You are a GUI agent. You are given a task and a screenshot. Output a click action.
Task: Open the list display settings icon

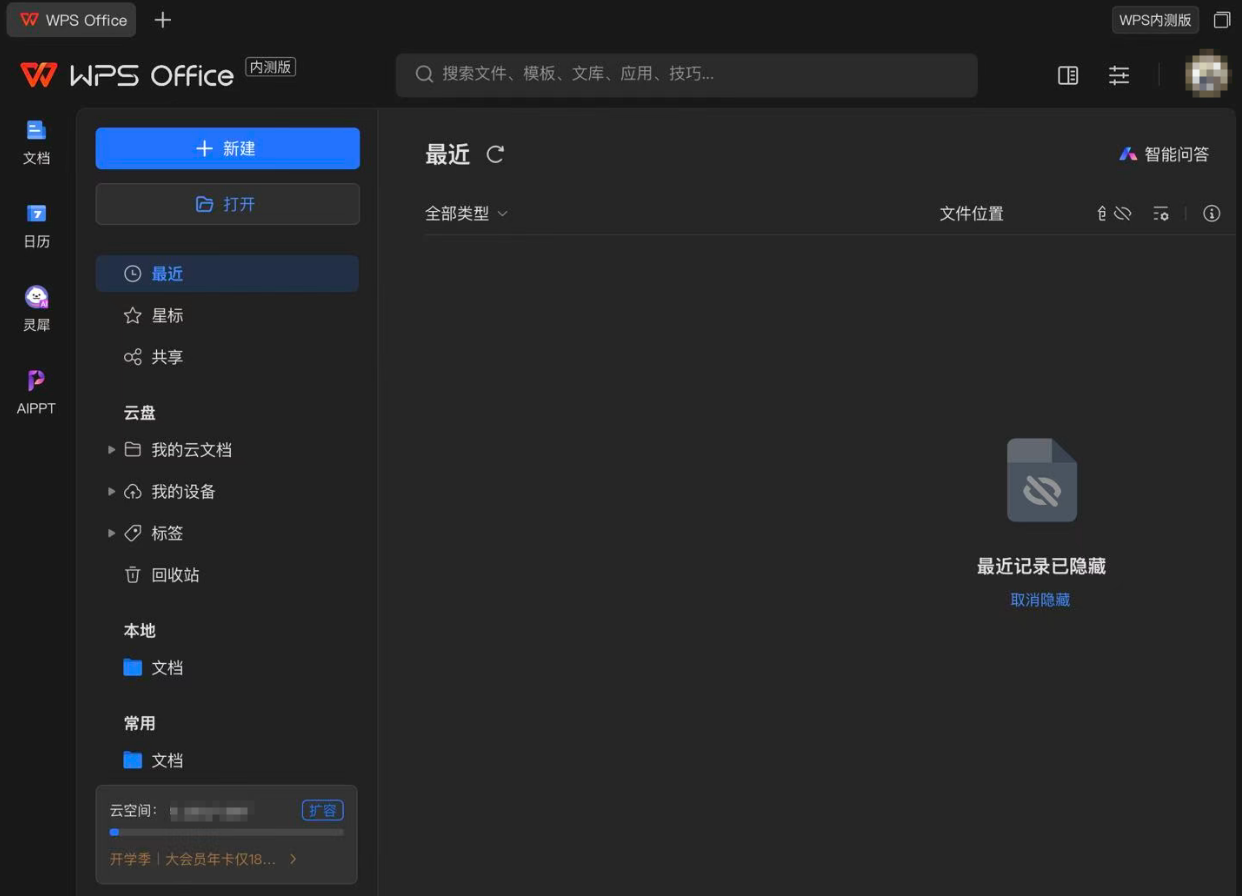tap(1160, 213)
